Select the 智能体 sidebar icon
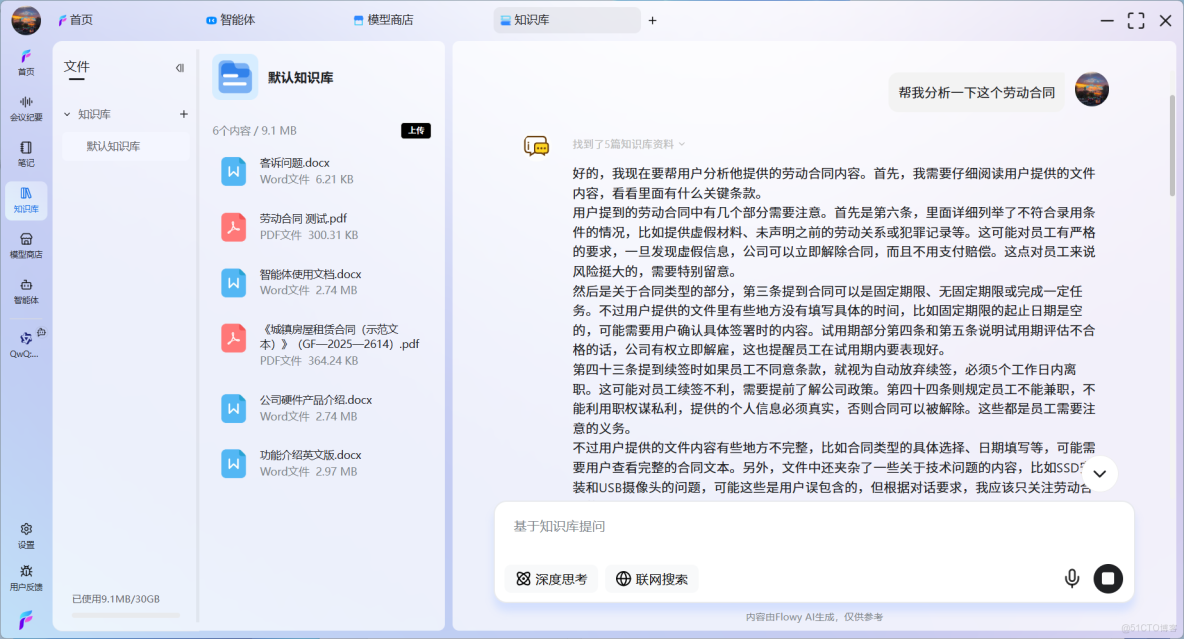This screenshot has height=639, width=1184. pyautogui.click(x=25, y=291)
